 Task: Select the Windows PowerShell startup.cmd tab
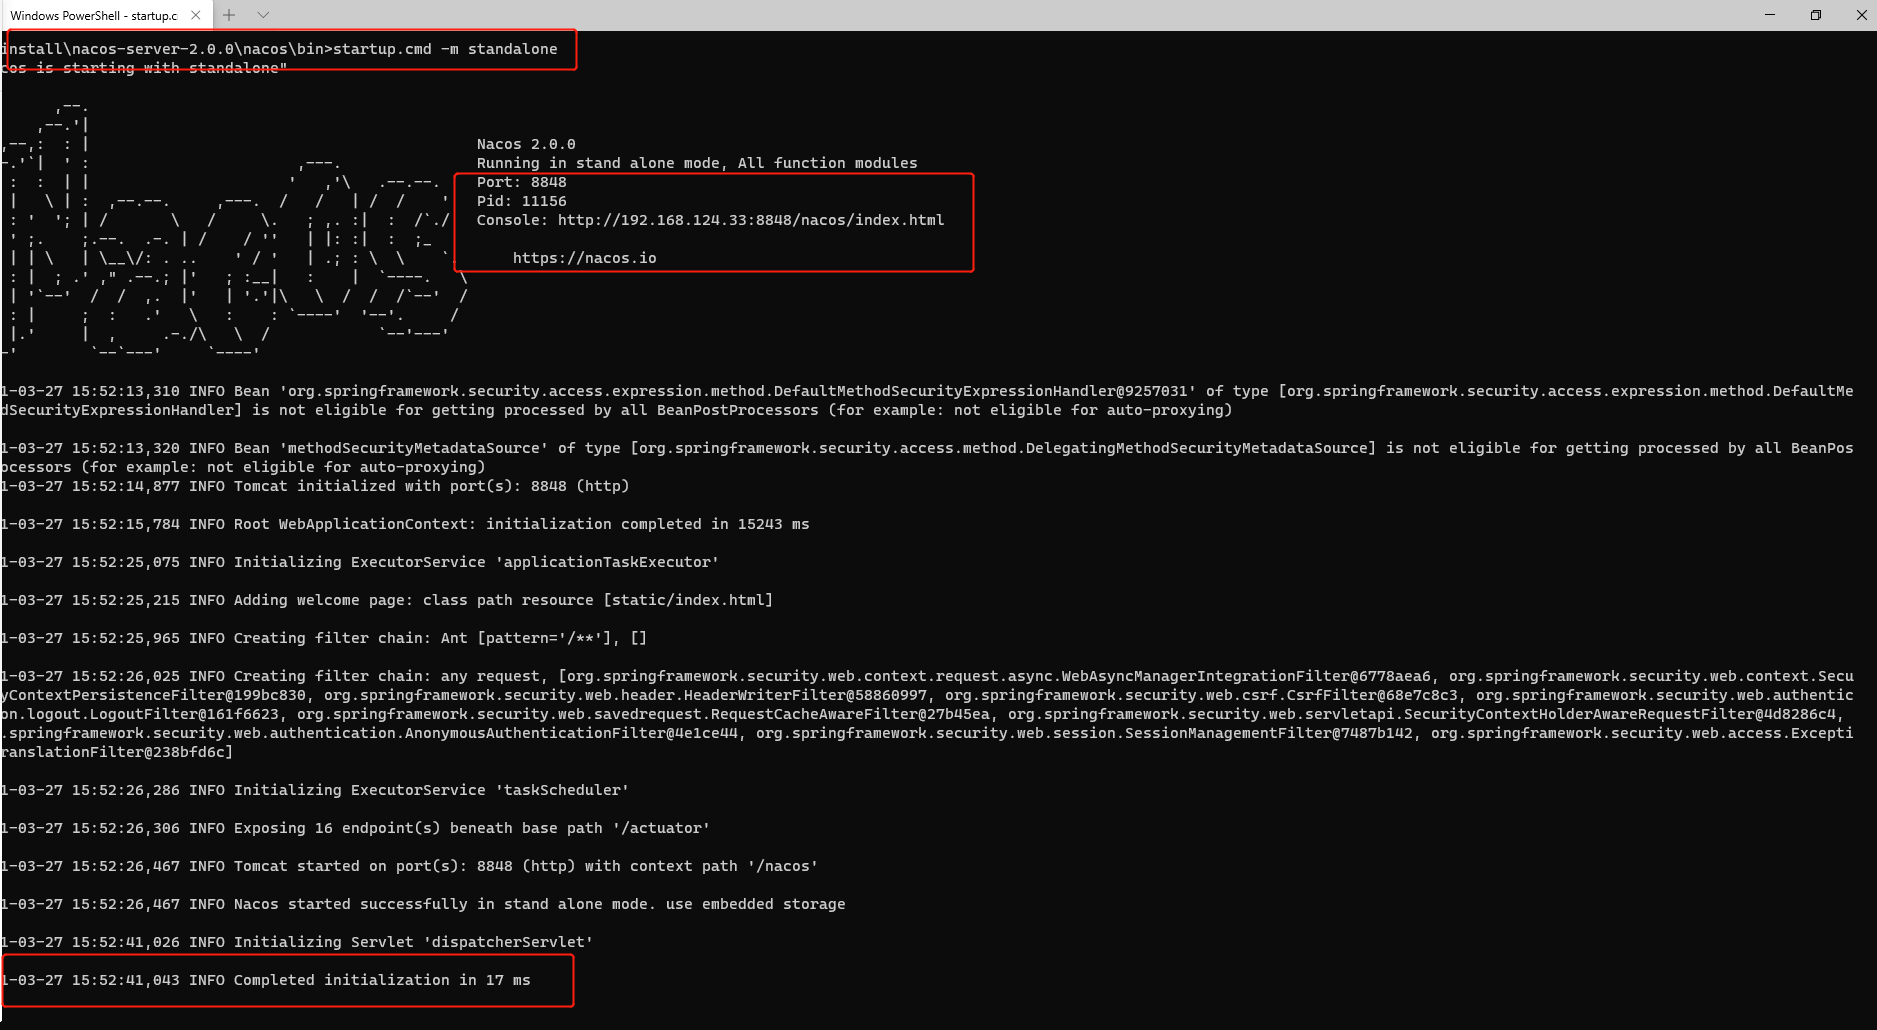94,15
